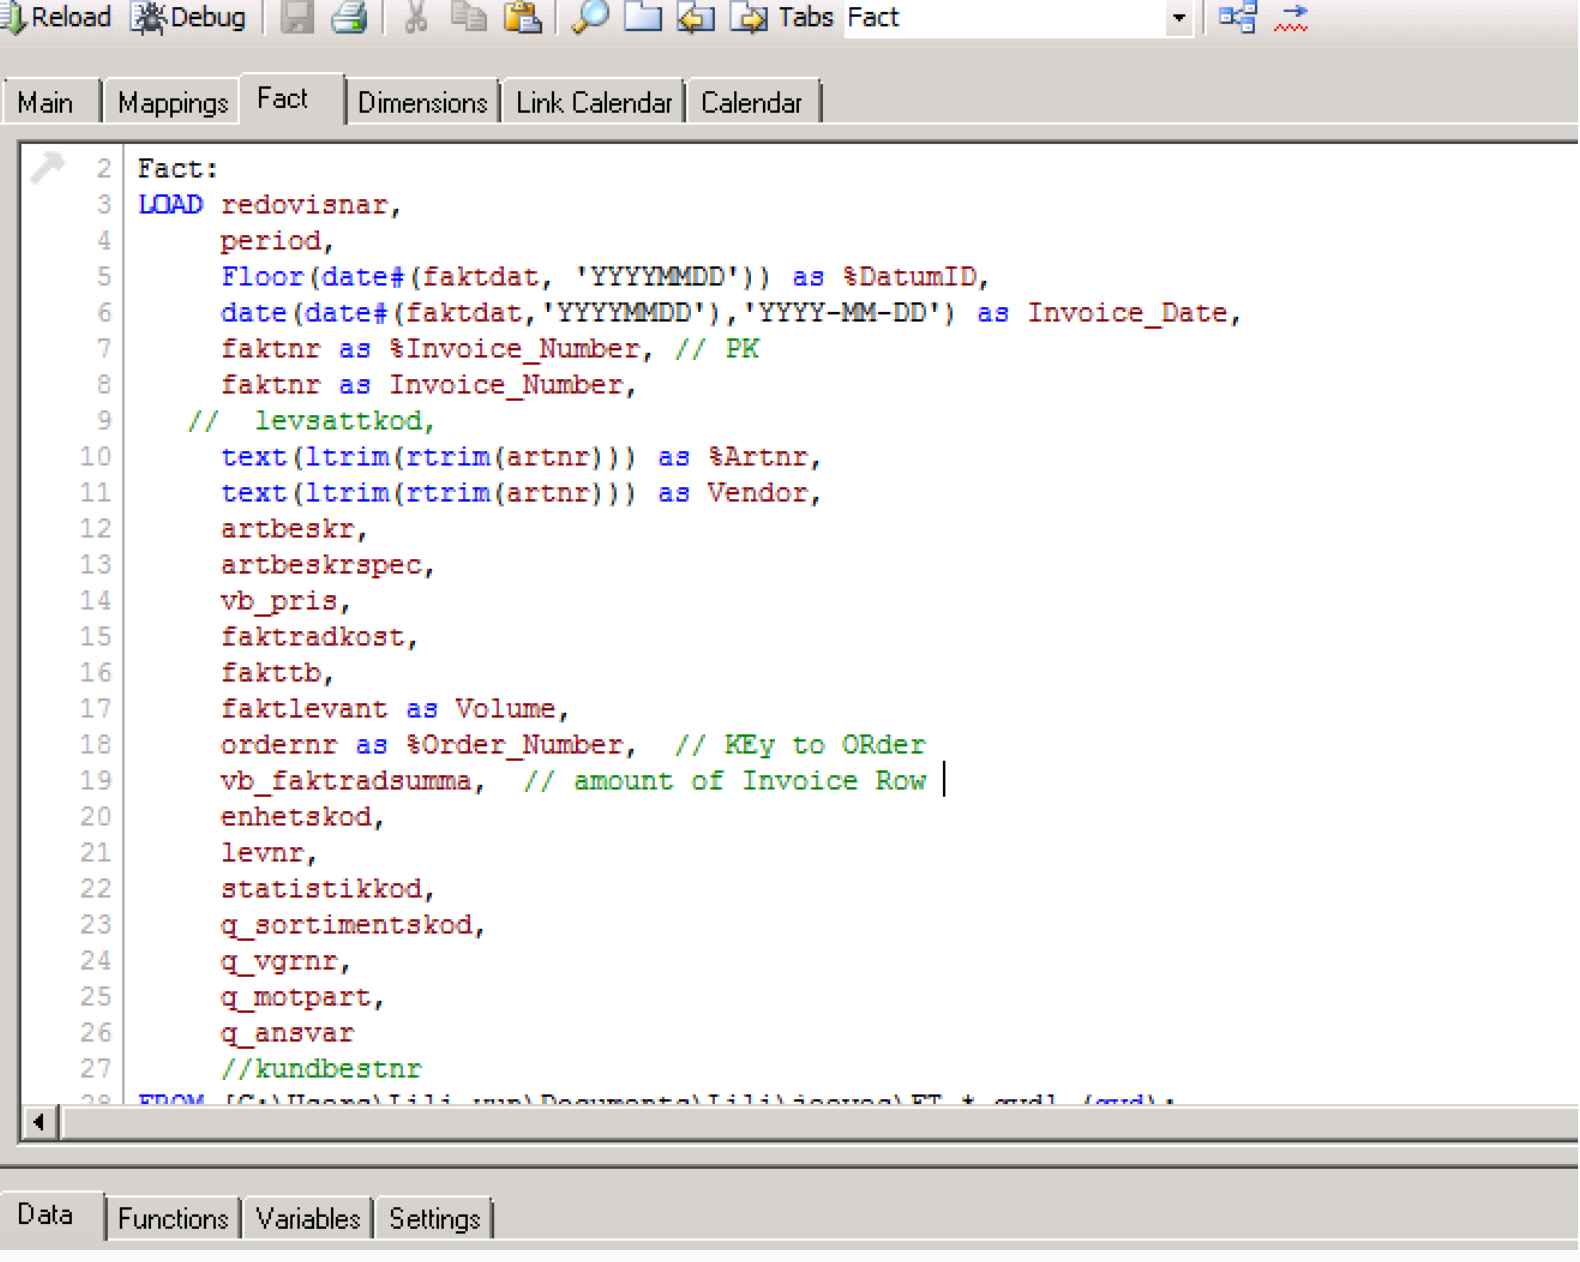This screenshot has width=1580, height=1262.
Task: Paste from clipboard icon
Action: point(522,17)
